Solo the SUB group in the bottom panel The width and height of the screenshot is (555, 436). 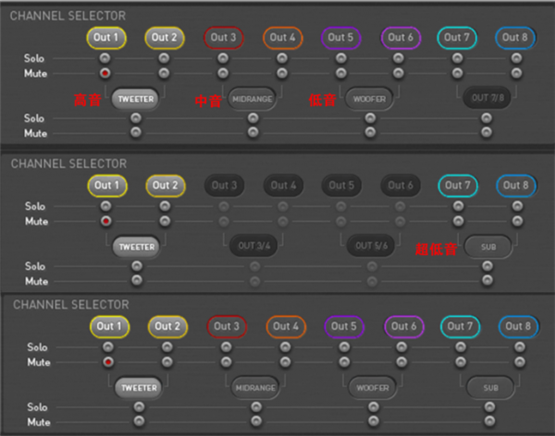coord(490,407)
